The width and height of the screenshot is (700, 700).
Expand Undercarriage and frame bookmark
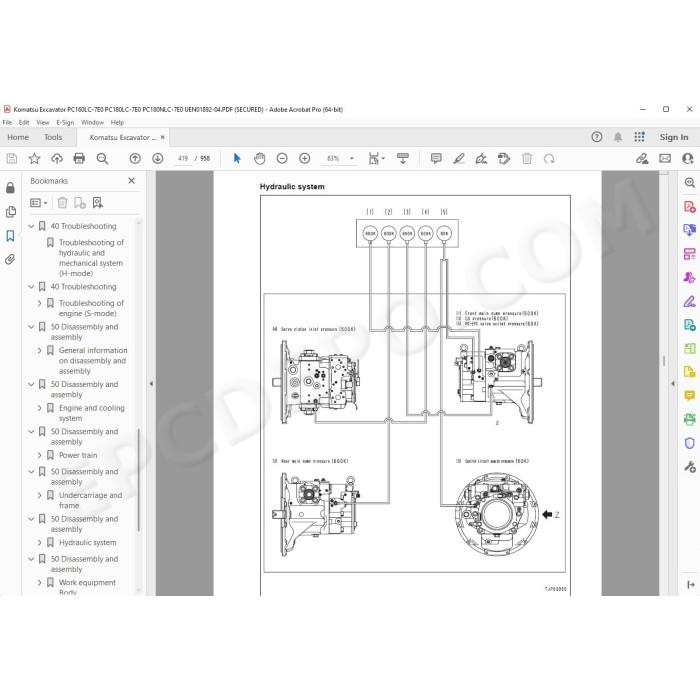[x=39, y=496]
